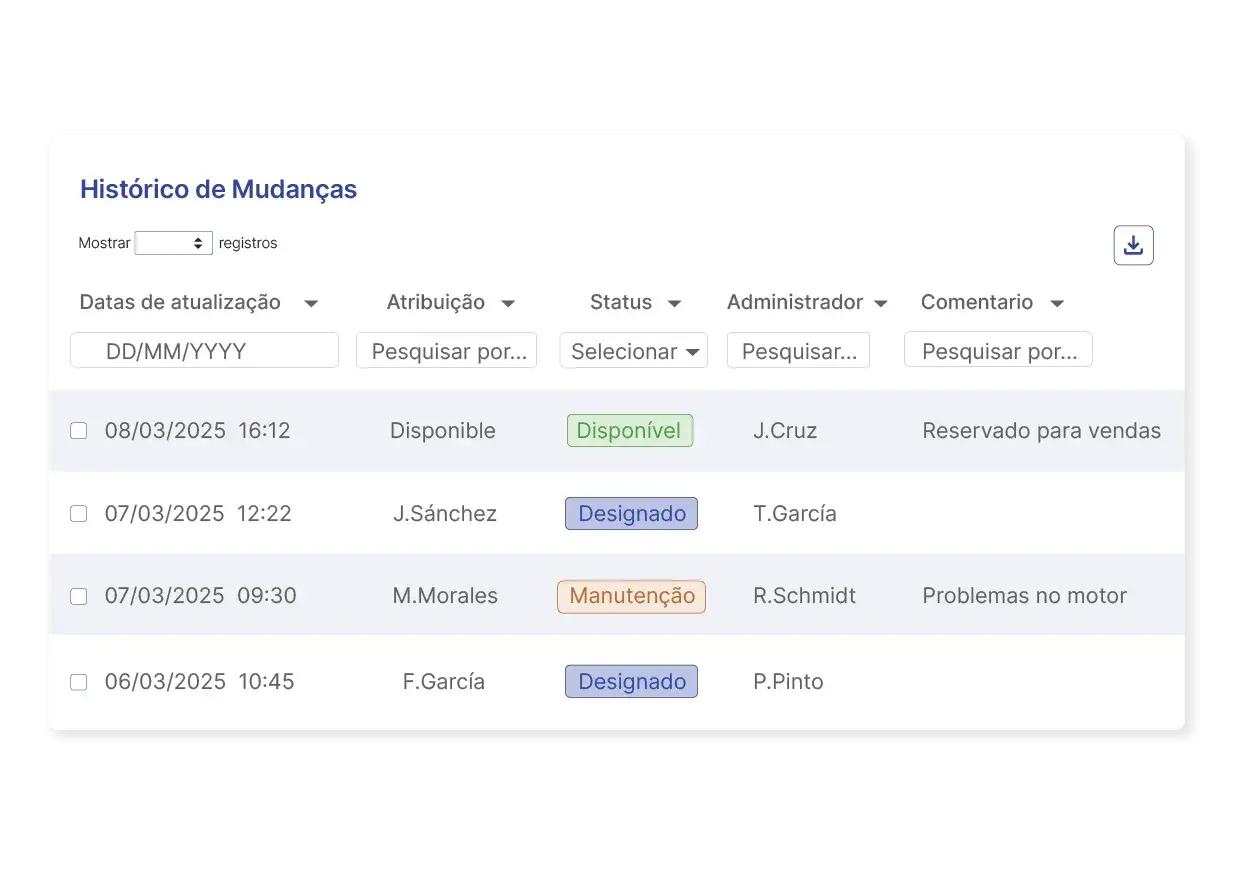Click the "Manutenção" status badge
This screenshot has width=1234, height=894.
click(x=631, y=595)
